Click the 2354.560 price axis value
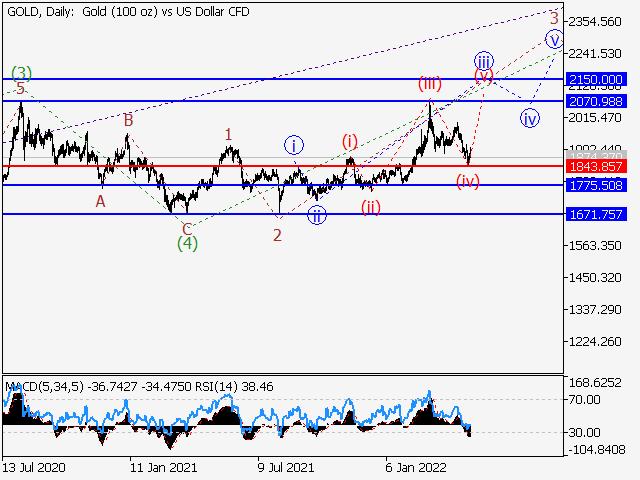Viewport: 640px width, 480px height. pyautogui.click(x=595, y=21)
